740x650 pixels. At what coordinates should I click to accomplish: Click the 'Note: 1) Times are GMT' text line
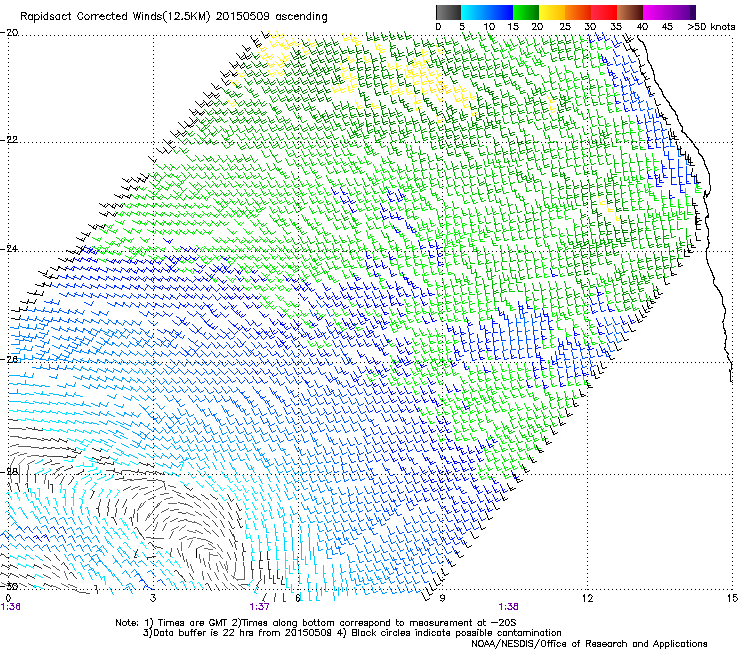tap(316, 623)
